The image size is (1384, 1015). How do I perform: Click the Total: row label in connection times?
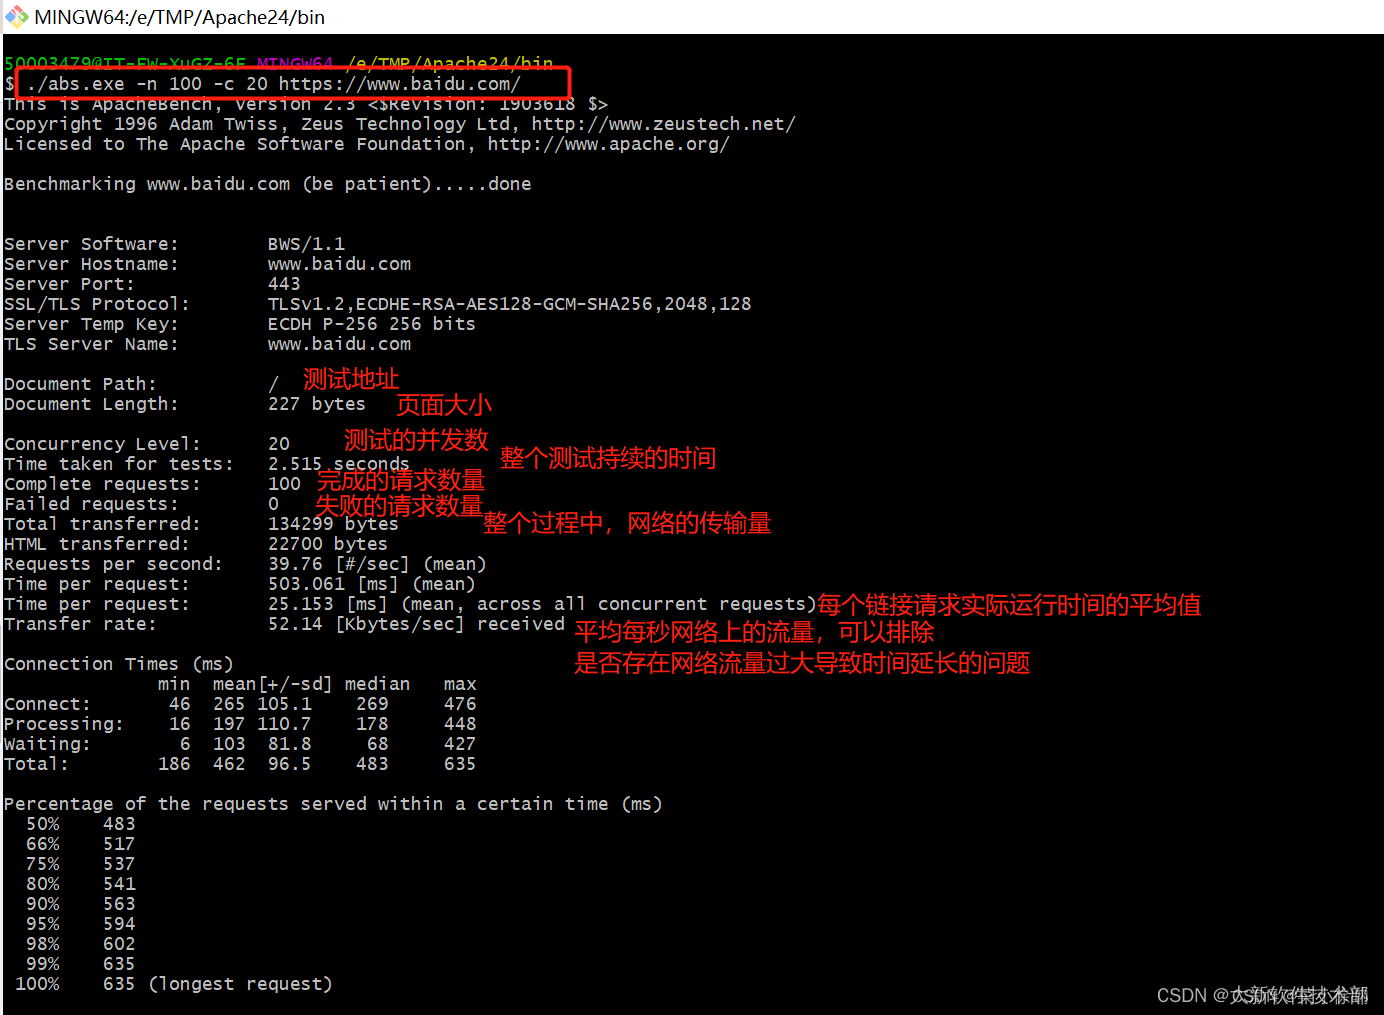coord(36,764)
